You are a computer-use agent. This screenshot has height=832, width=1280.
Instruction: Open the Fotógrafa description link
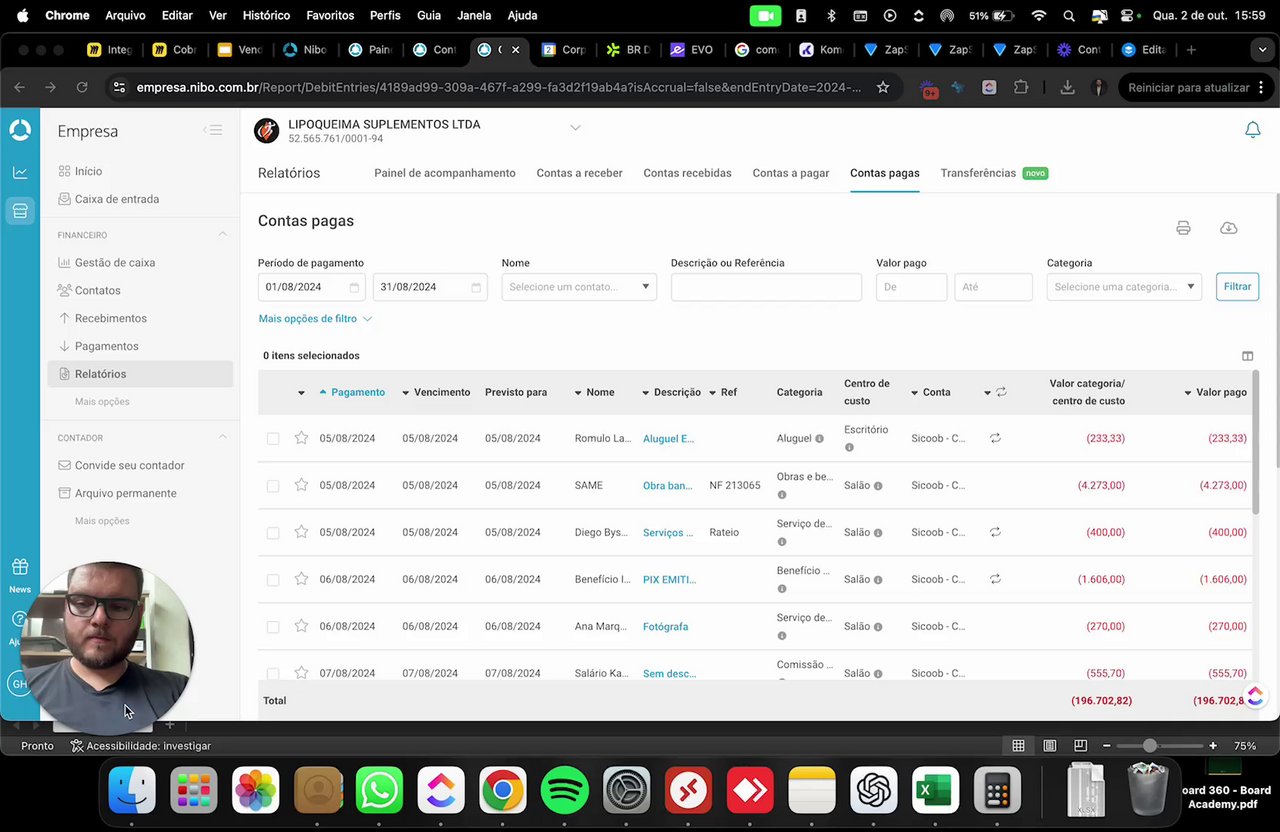(665, 626)
